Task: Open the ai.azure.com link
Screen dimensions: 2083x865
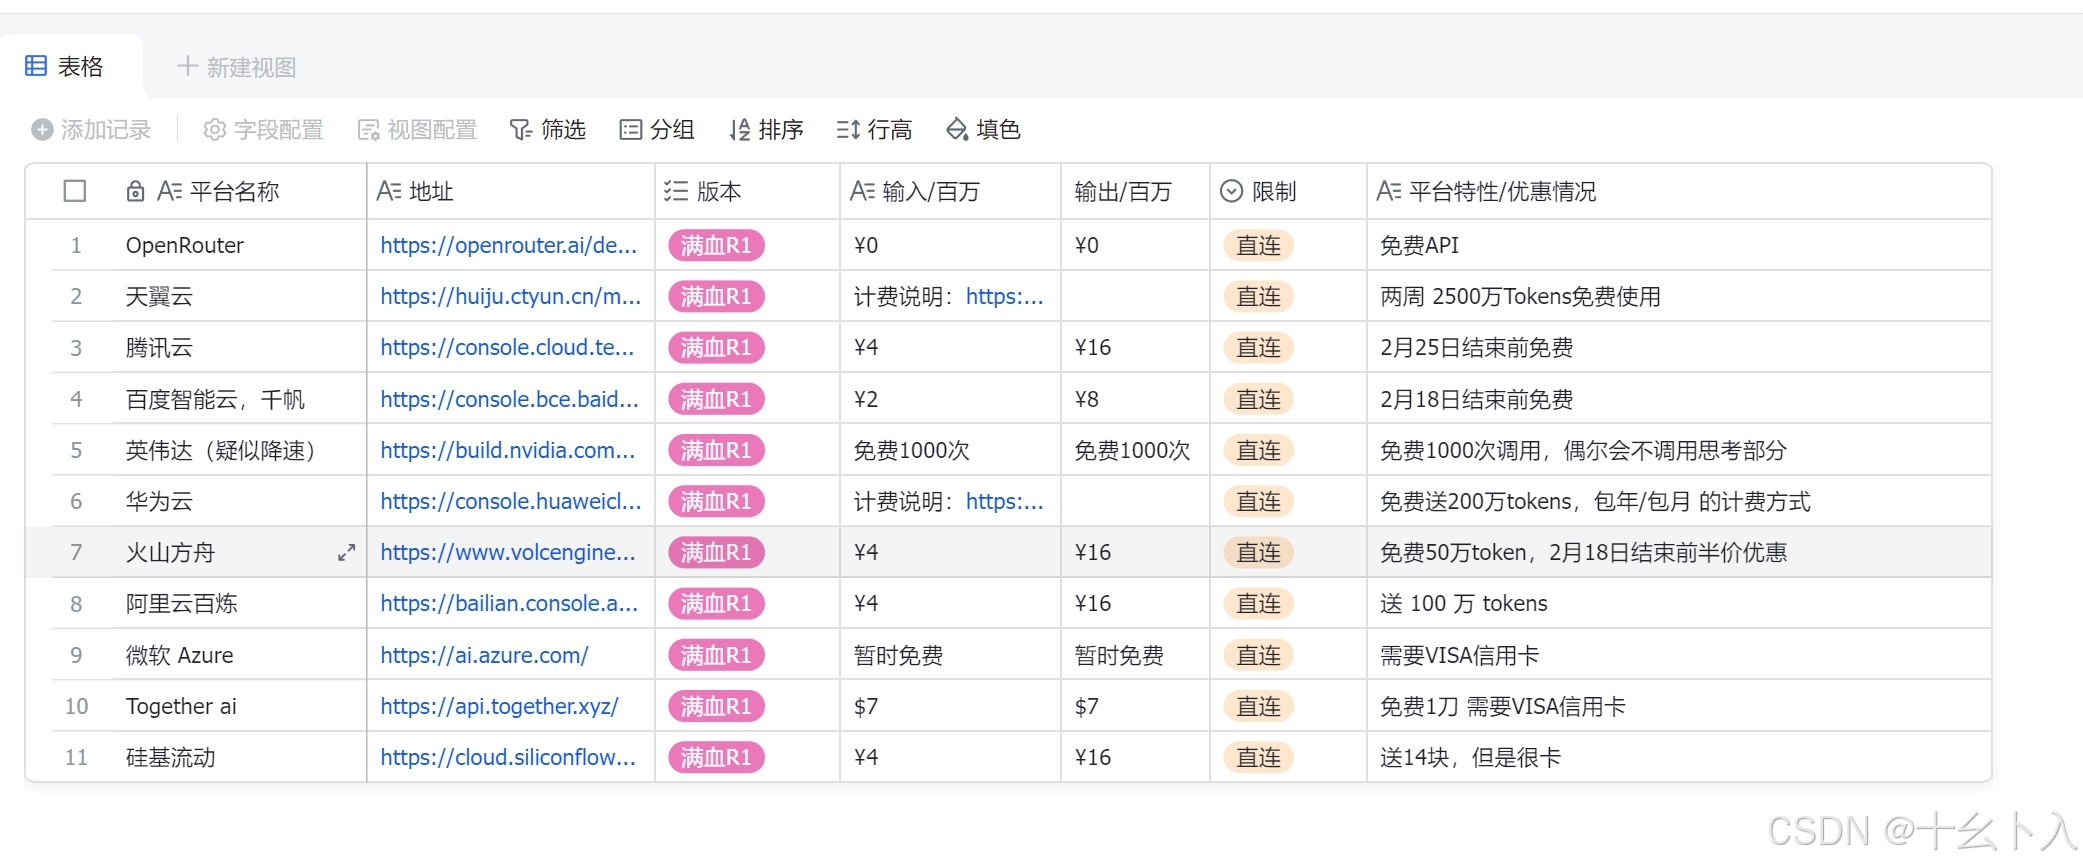Action: click(x=484, y=656)
